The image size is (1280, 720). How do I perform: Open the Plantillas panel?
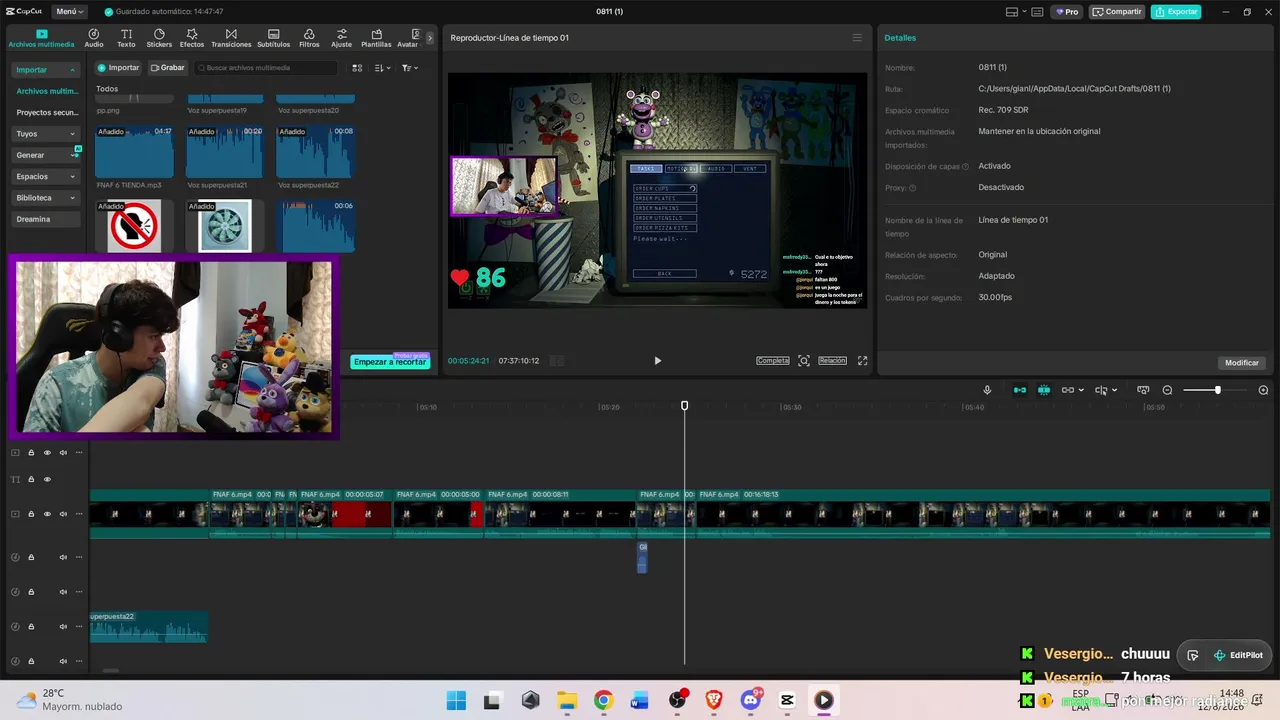point(376,38)
